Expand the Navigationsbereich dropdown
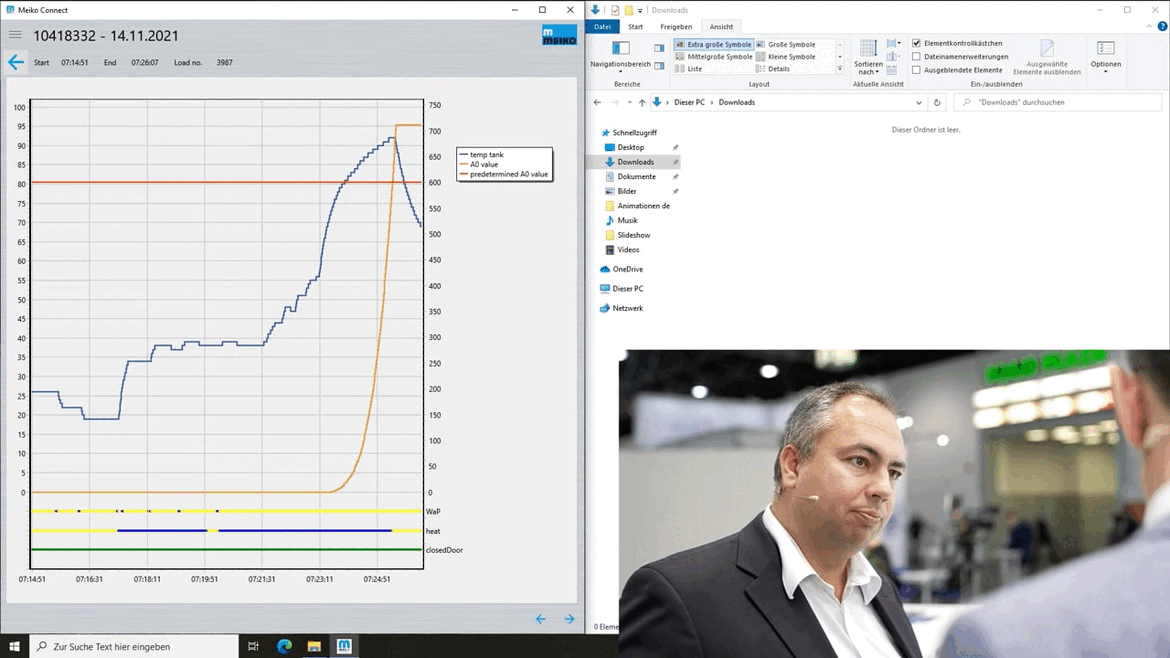 620,66
